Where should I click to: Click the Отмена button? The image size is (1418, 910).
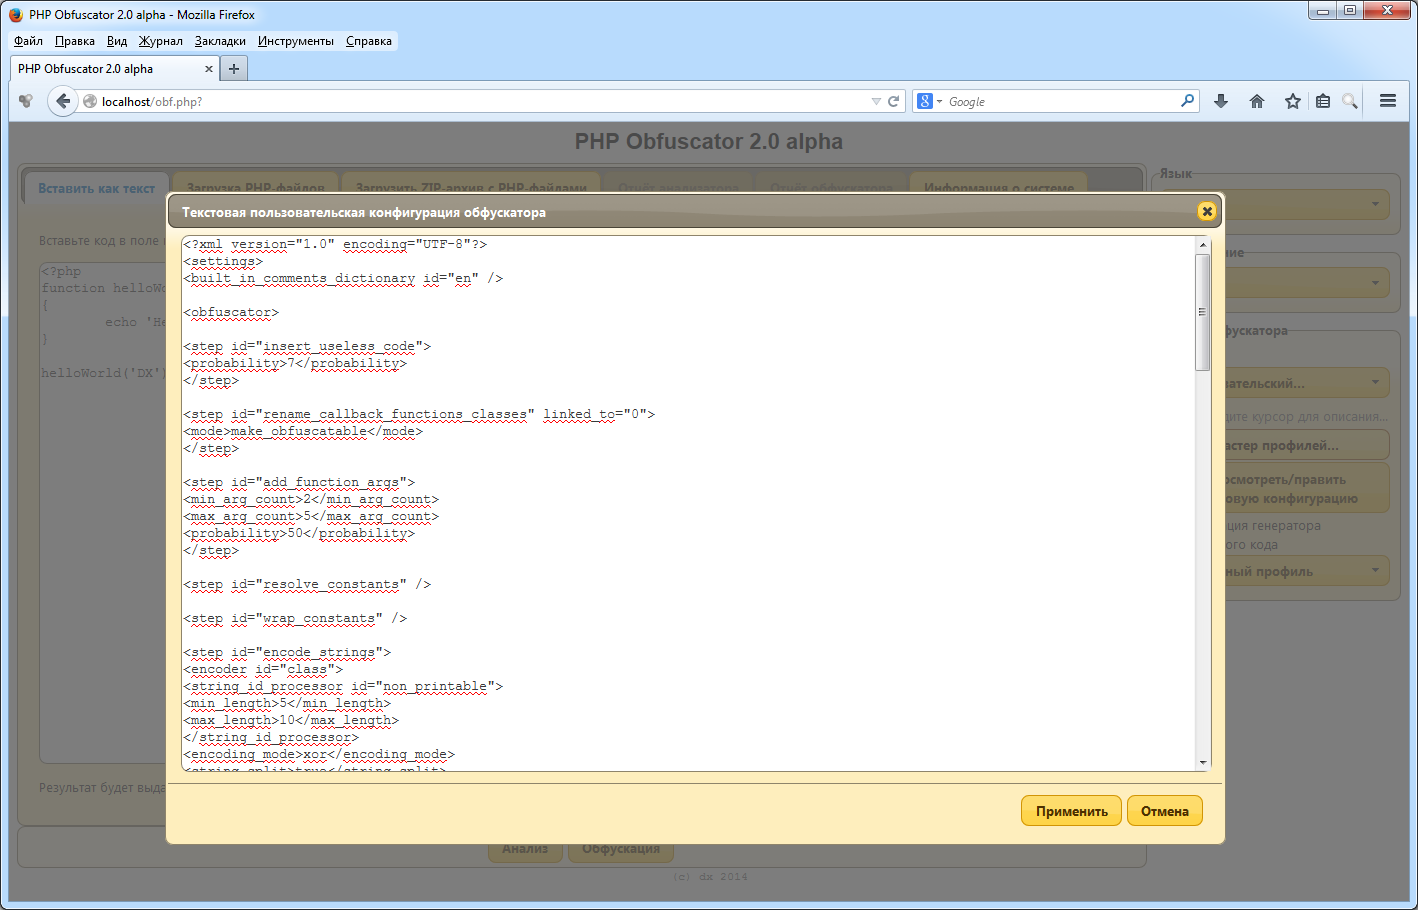click(x=1164, y=811)
